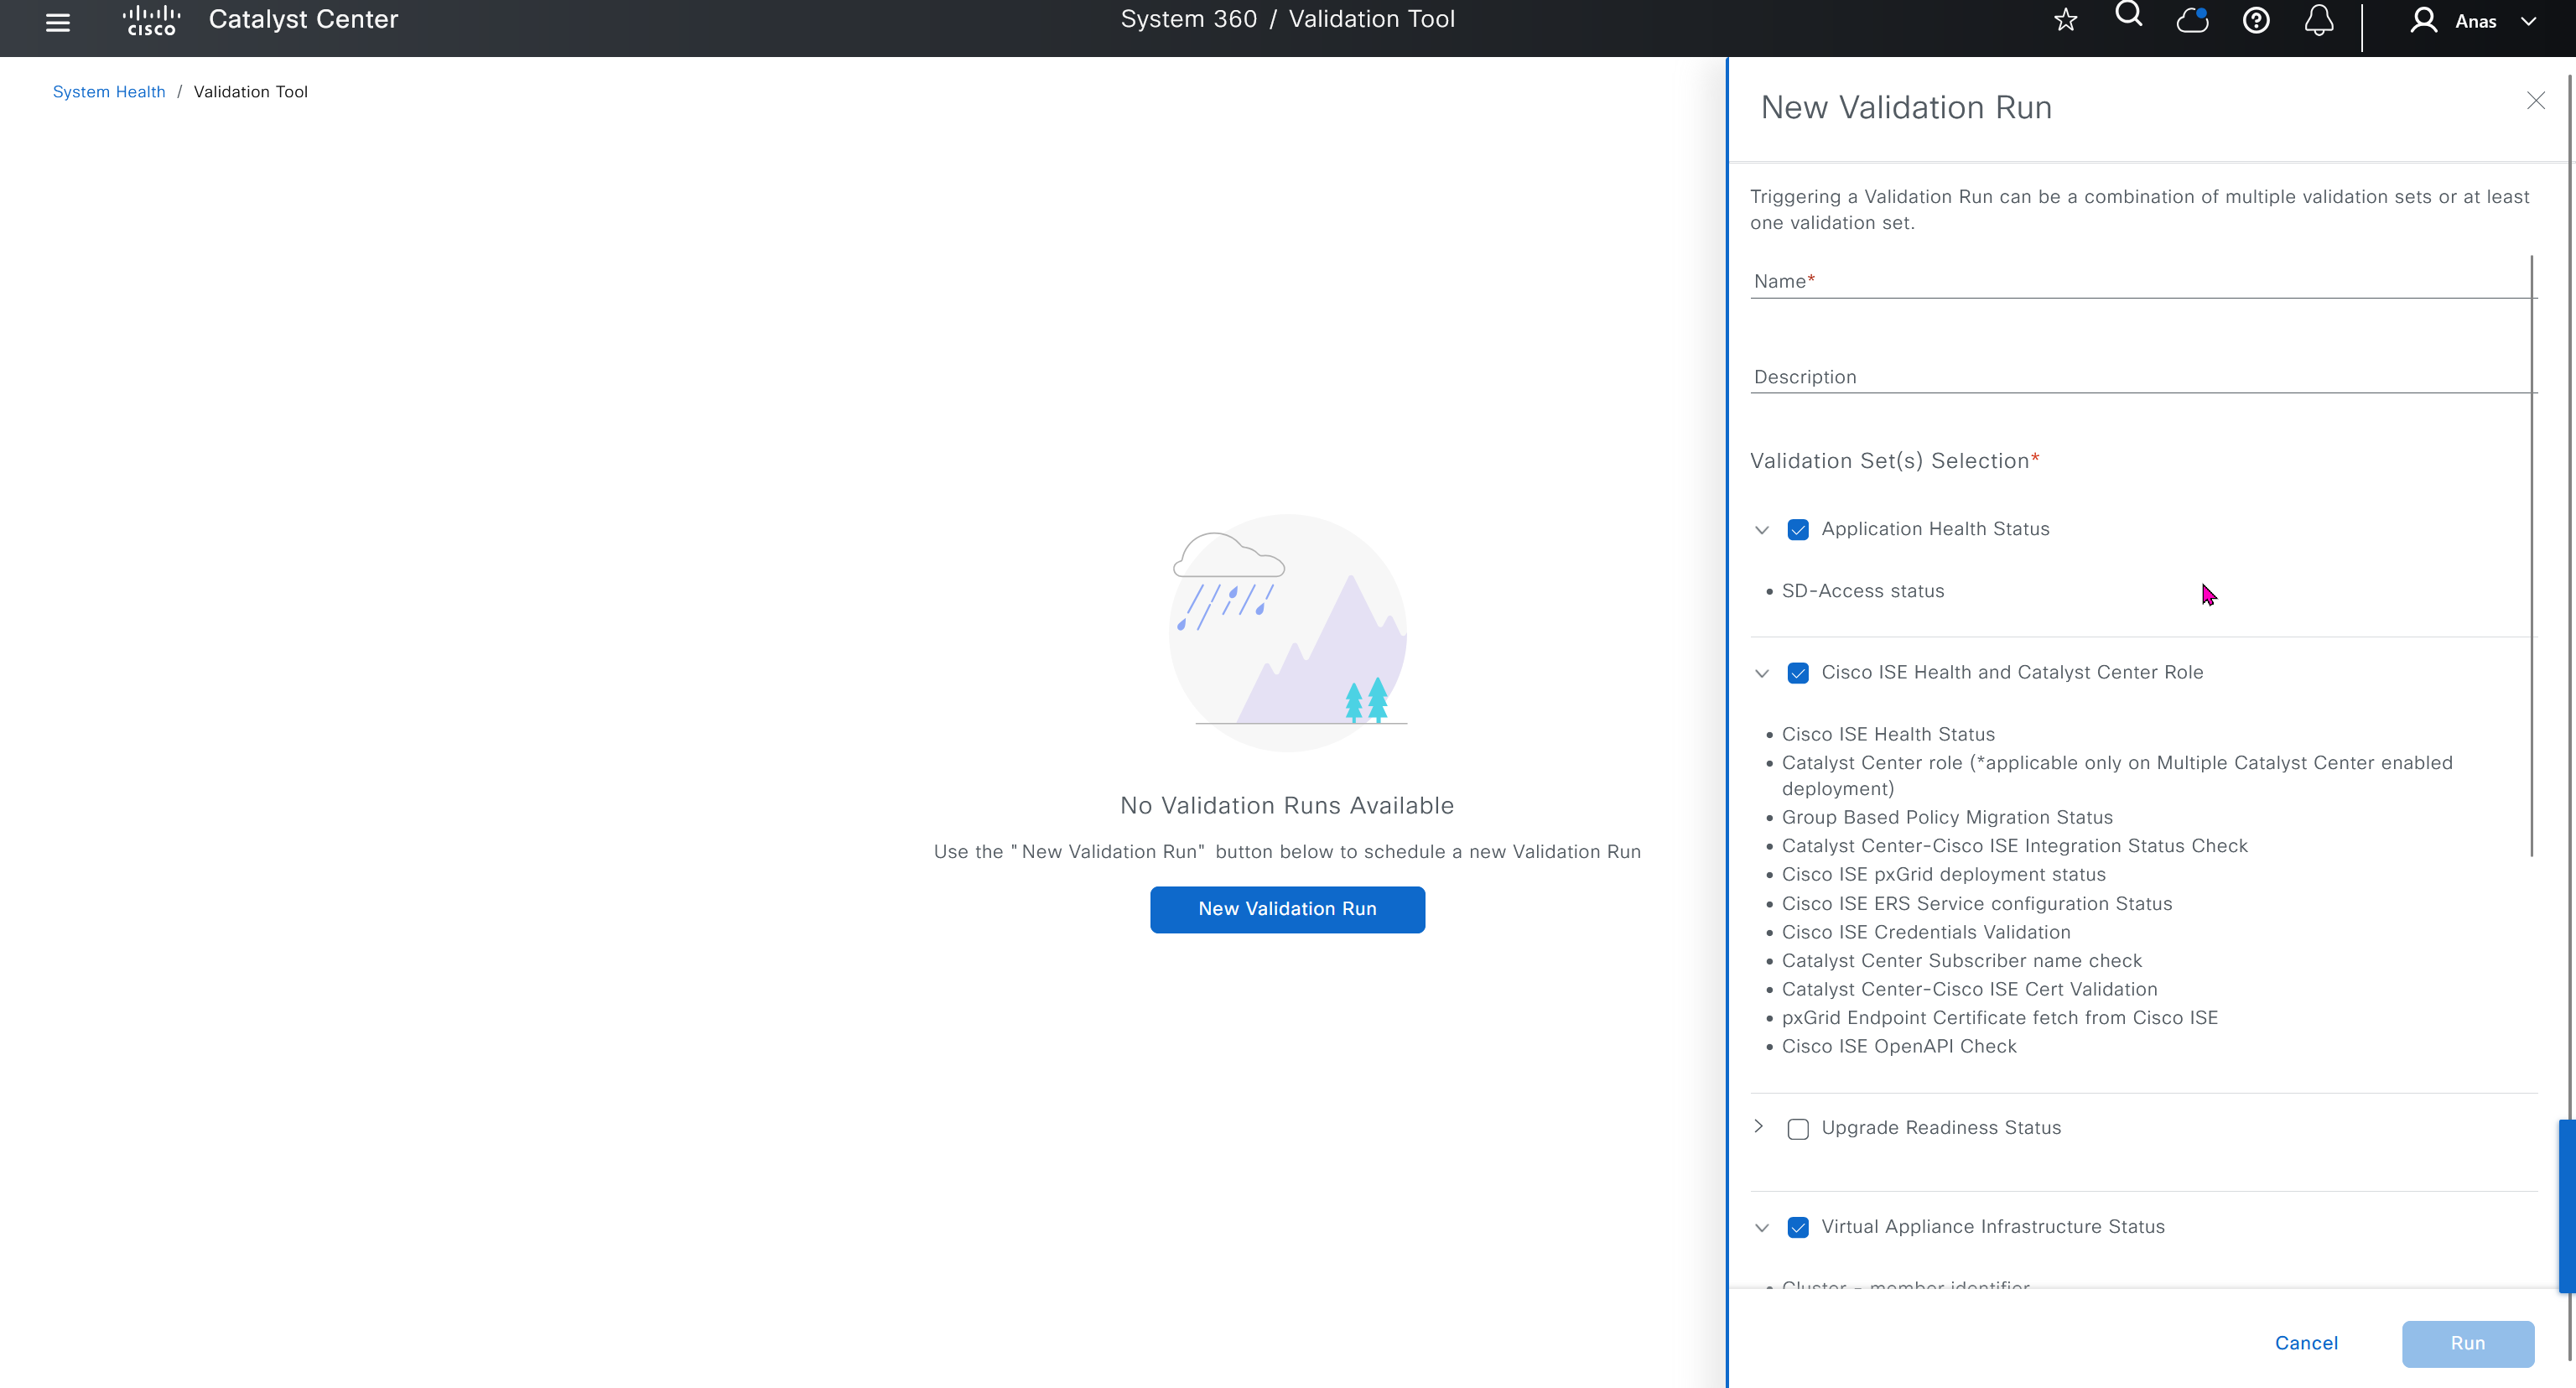This screenshot has width=2576, height=1388.
Task: Uncheck Cisco ISE Health and Catalyst Center Role
Action: pyautogui.click(x=1797, y=673)
